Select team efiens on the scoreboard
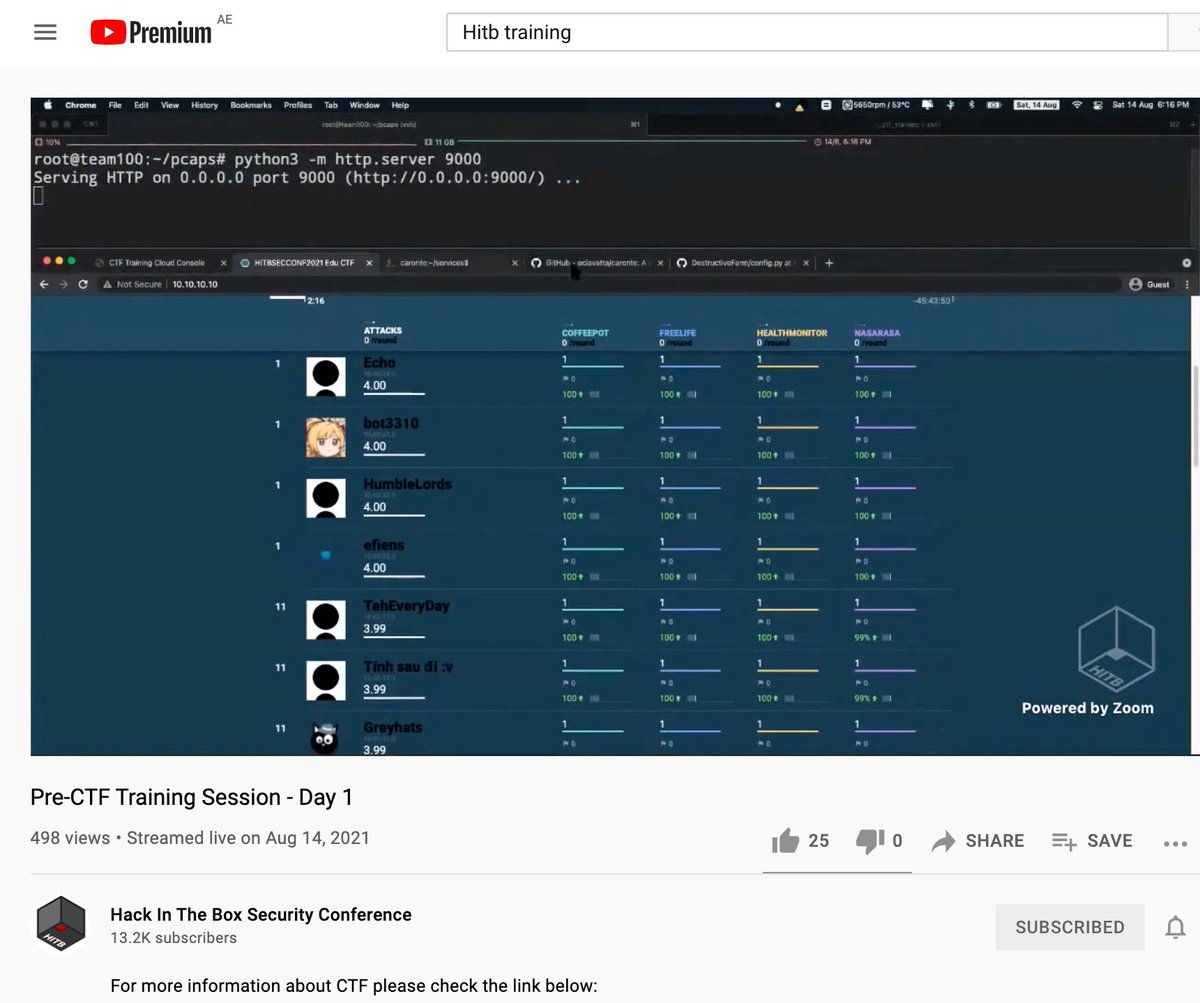Screen dimensions: 1200x1003 [384, 545]
